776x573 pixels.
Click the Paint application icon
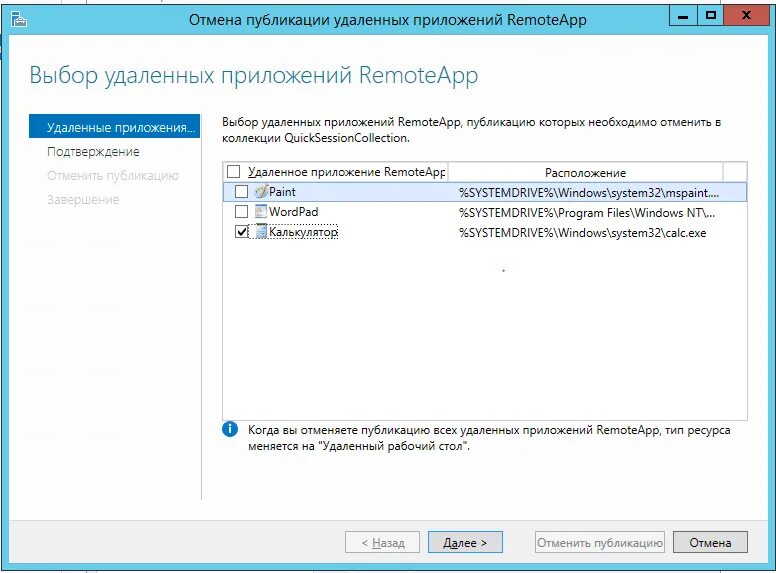261,191
